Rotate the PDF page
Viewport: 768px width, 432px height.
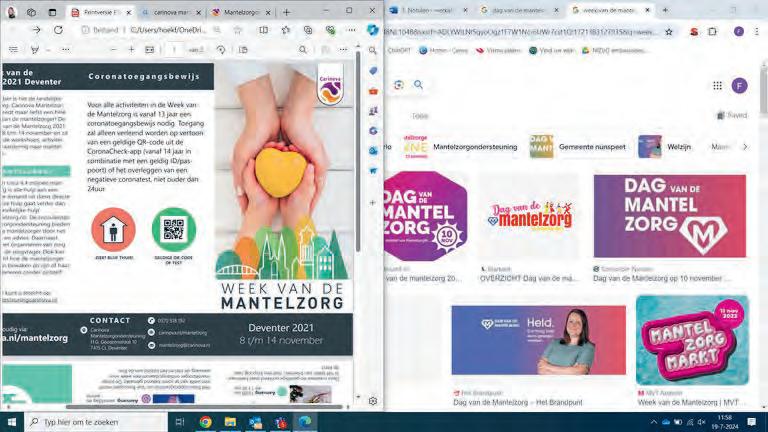point(221,50)
